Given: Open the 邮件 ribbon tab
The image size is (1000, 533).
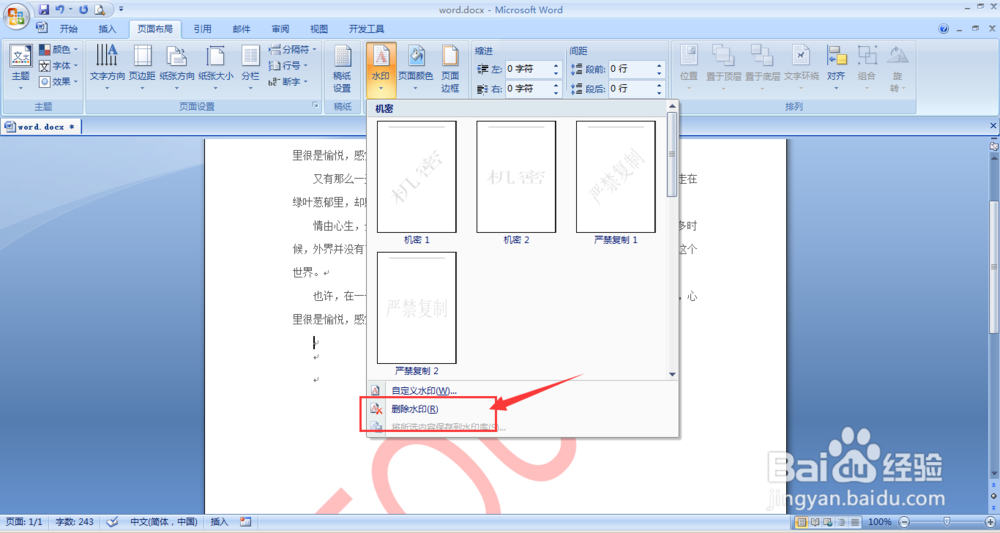Looking at the screenshot, I should click(241, 29).
